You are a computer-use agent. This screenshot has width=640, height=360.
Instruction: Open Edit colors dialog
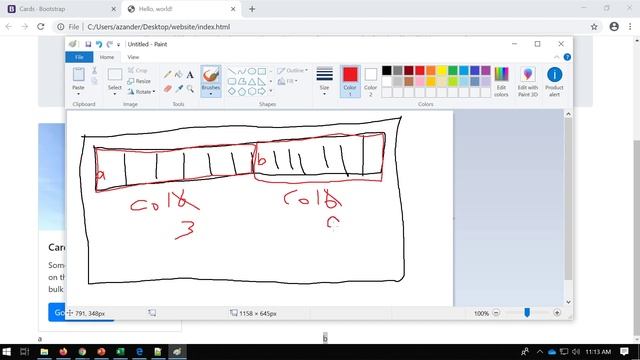[x=501, y=82]
